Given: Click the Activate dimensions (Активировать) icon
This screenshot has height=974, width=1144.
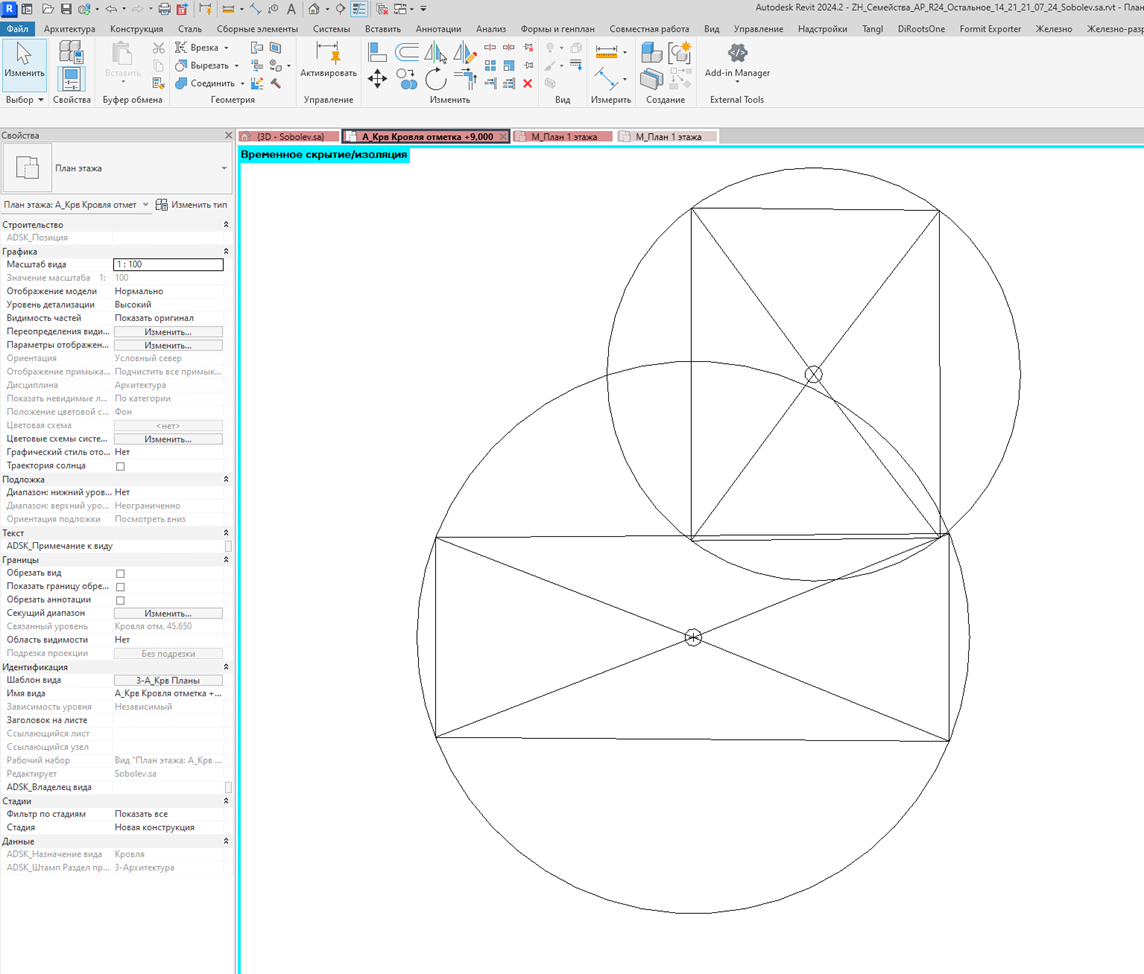Looking at the screenshot, I should 328,60.
